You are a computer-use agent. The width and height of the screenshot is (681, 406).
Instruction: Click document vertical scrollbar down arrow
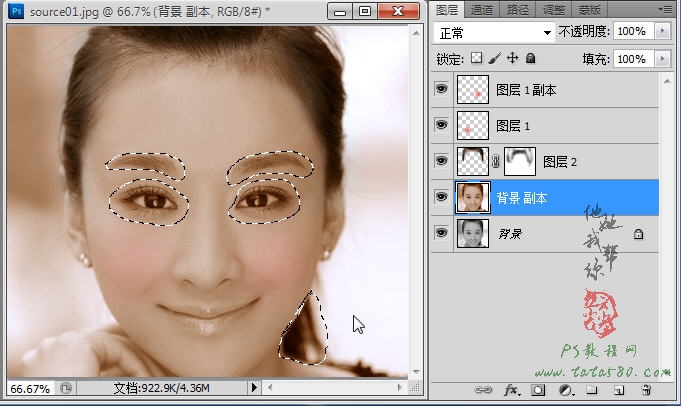416,372
